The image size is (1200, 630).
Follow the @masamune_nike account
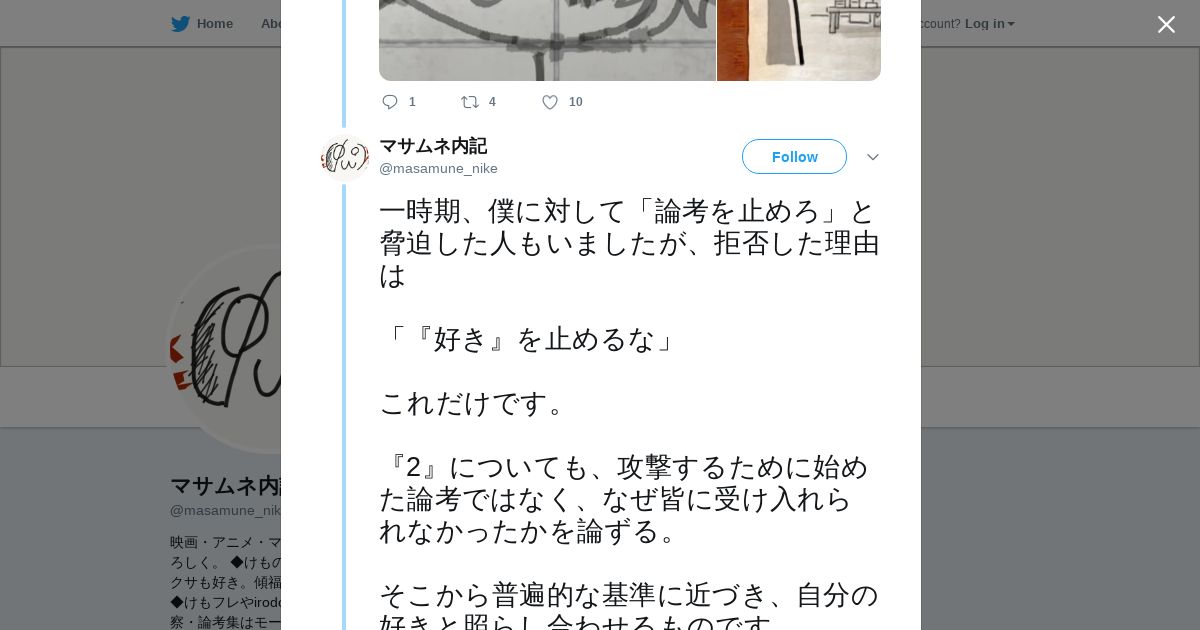click(x=794, y=157)
